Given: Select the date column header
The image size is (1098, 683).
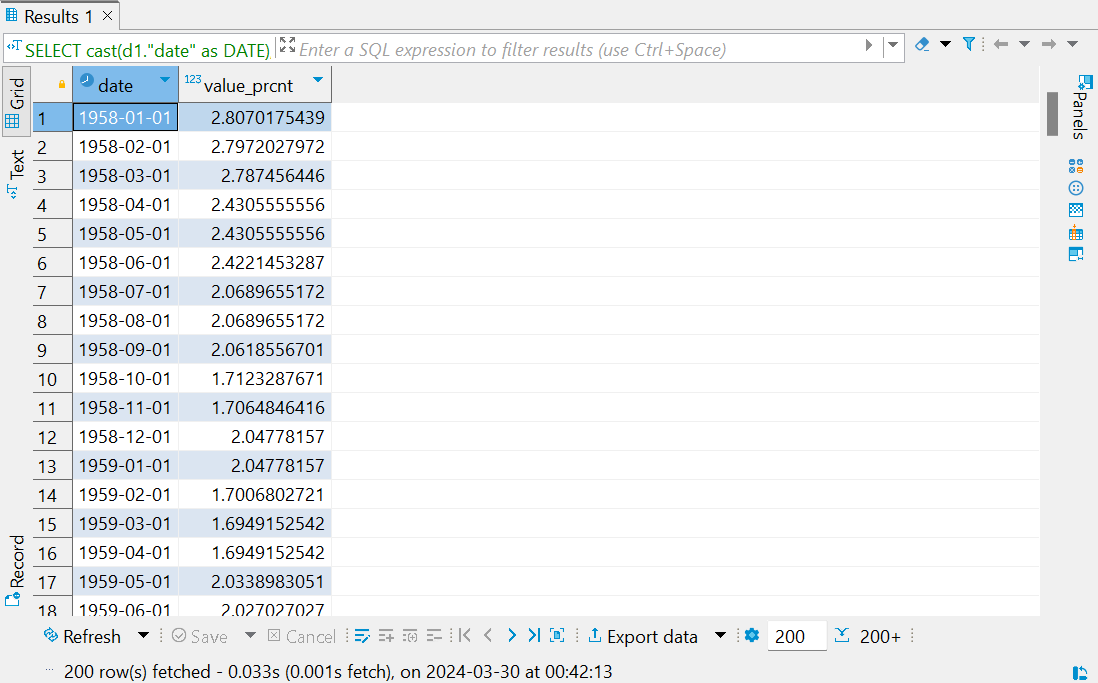Looking at the screenshot, I should pyautogui.click(x=125, y=85).
